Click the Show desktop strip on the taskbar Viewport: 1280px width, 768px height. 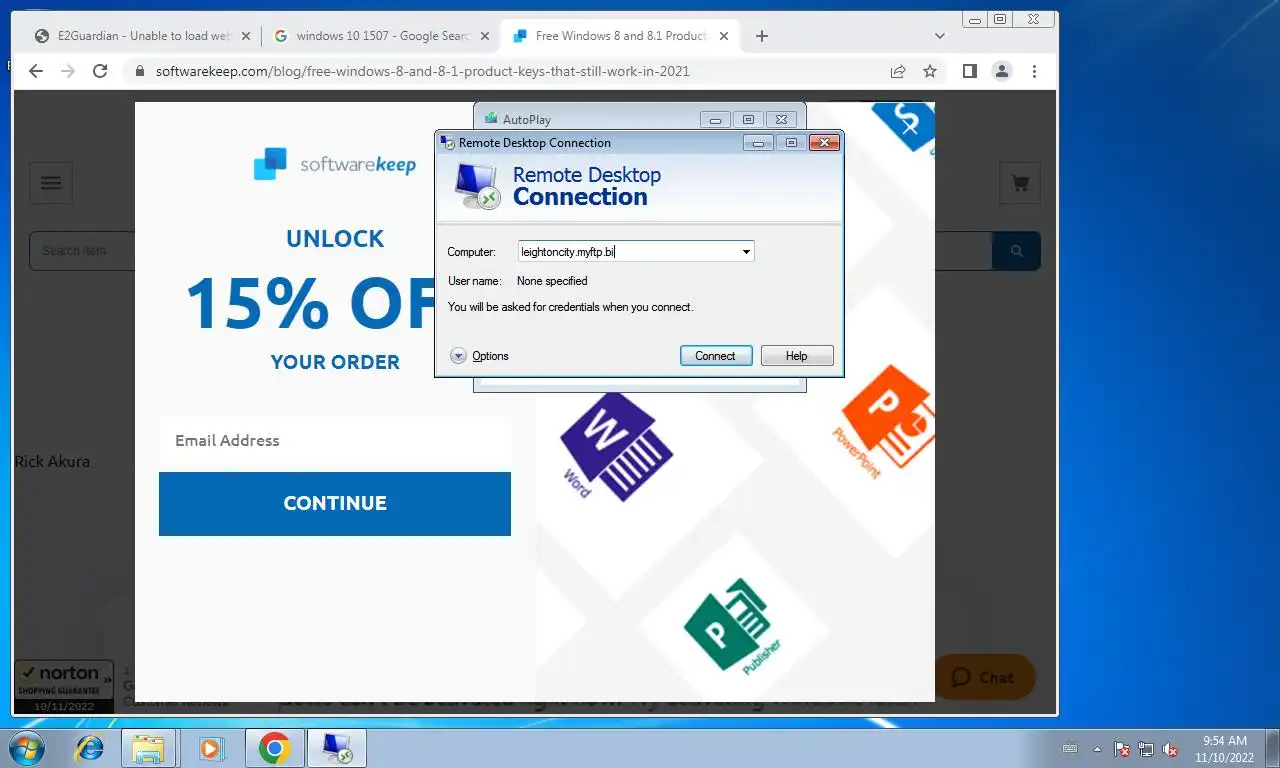tap(1273, 748)
